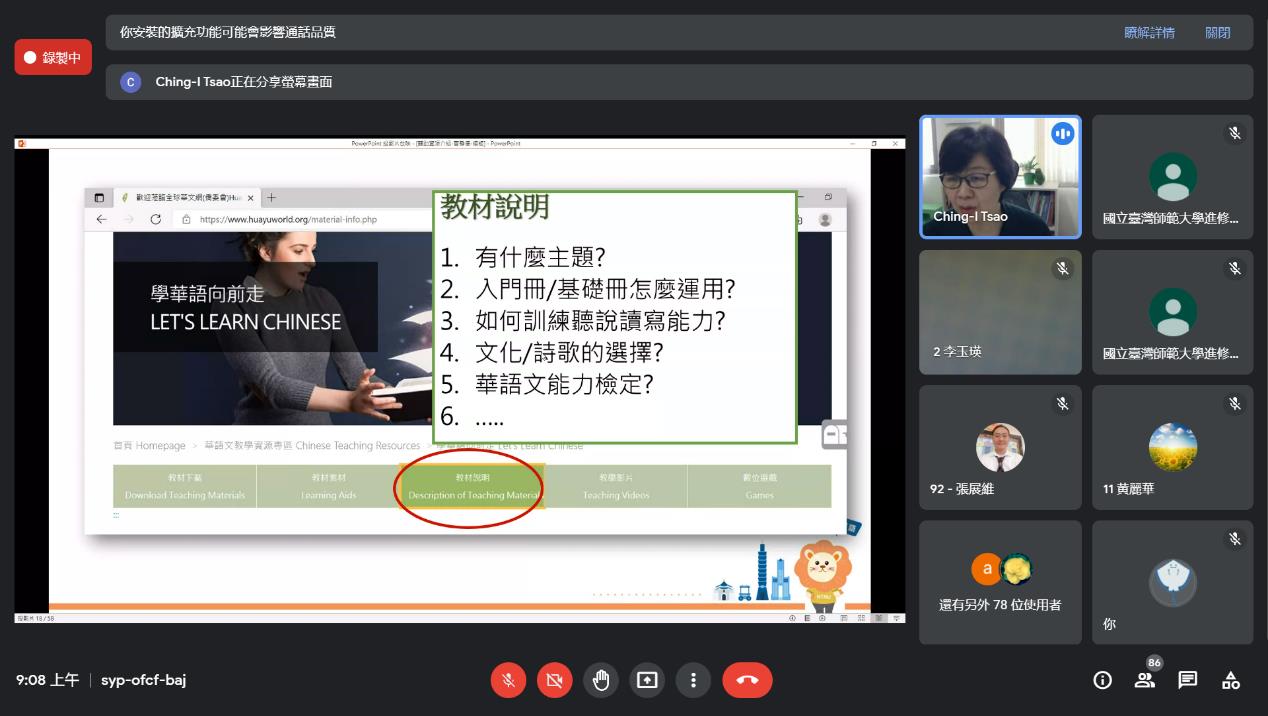Unmute your microphone
Screen dimensions: 1268x716
click(x=508, y=680)
